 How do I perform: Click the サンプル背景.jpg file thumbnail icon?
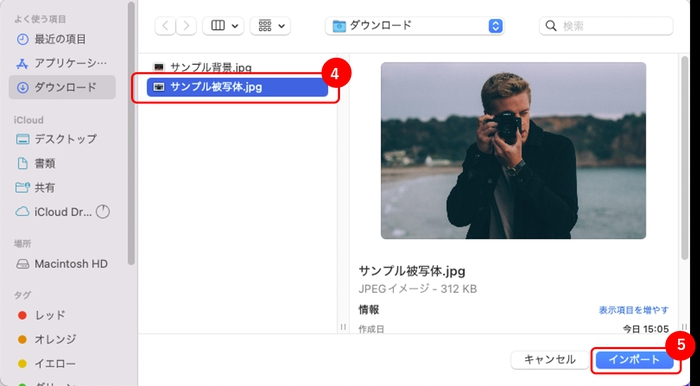click(158, 67)
